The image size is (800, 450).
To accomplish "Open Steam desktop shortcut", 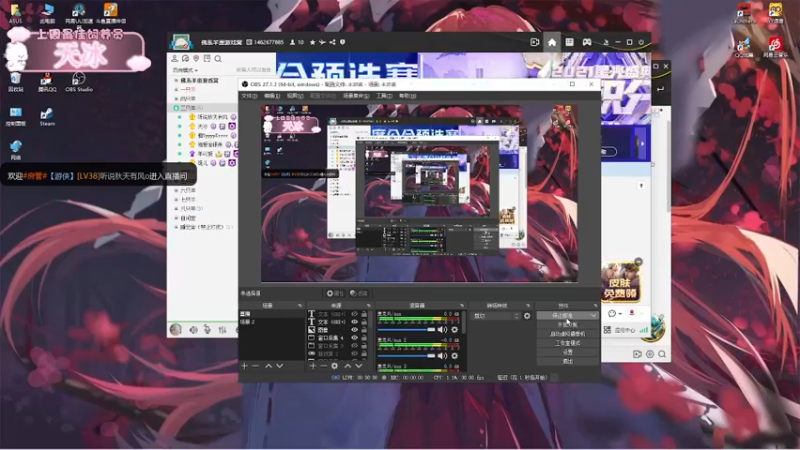I will pos(46,116).
